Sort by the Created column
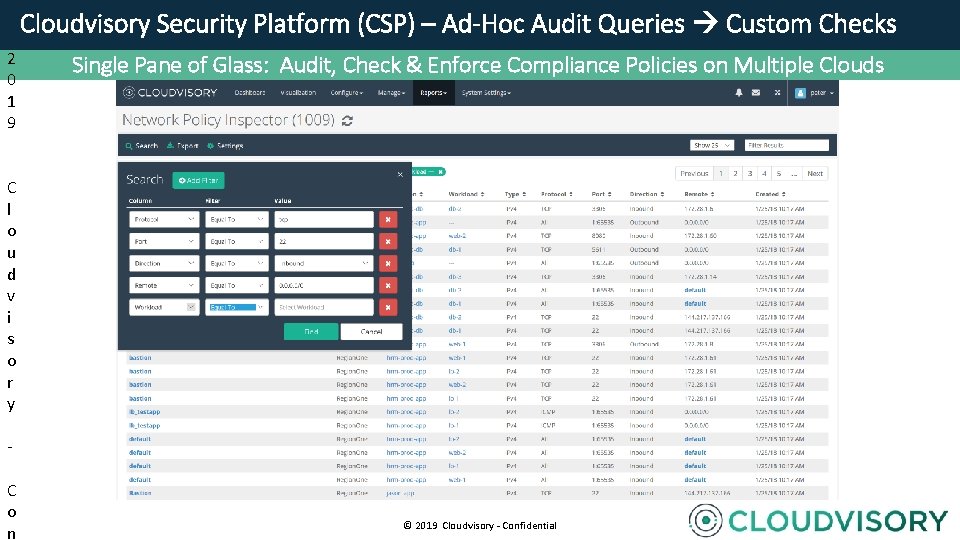Image resolution: width=960 pixels, height=540 pixels. (x=770, y=194)
